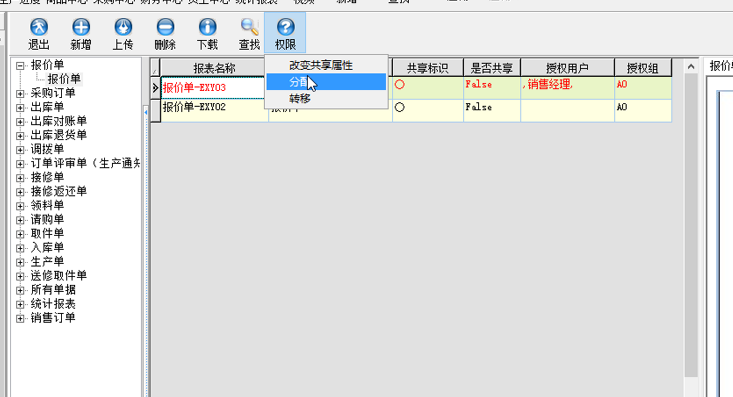
Task: Expand the 出库单 tree node
Action: coord(20,108)
